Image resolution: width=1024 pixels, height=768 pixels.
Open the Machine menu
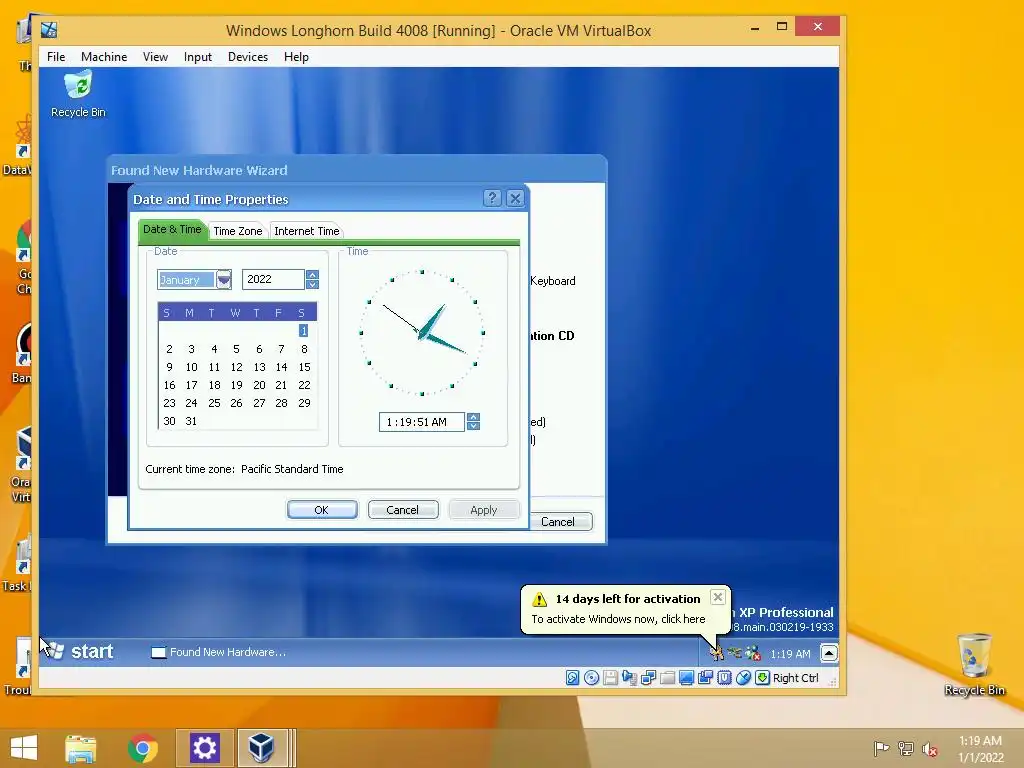(104, 57)
